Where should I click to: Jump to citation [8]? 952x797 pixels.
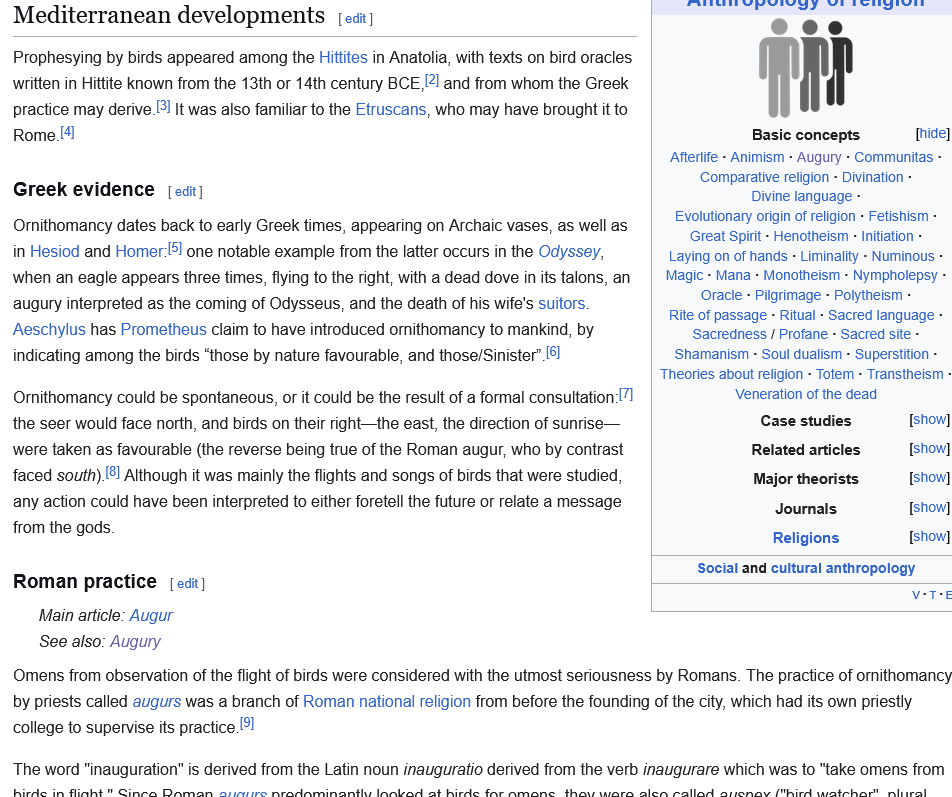coord(113,472)
